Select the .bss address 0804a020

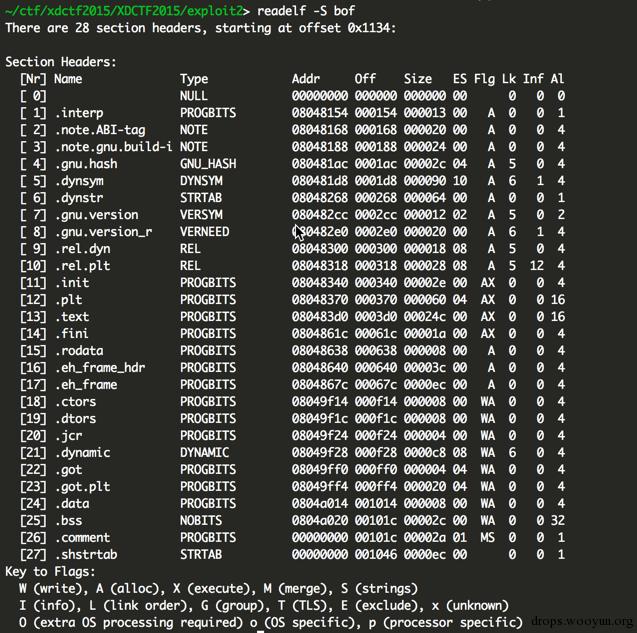point(320,520)
